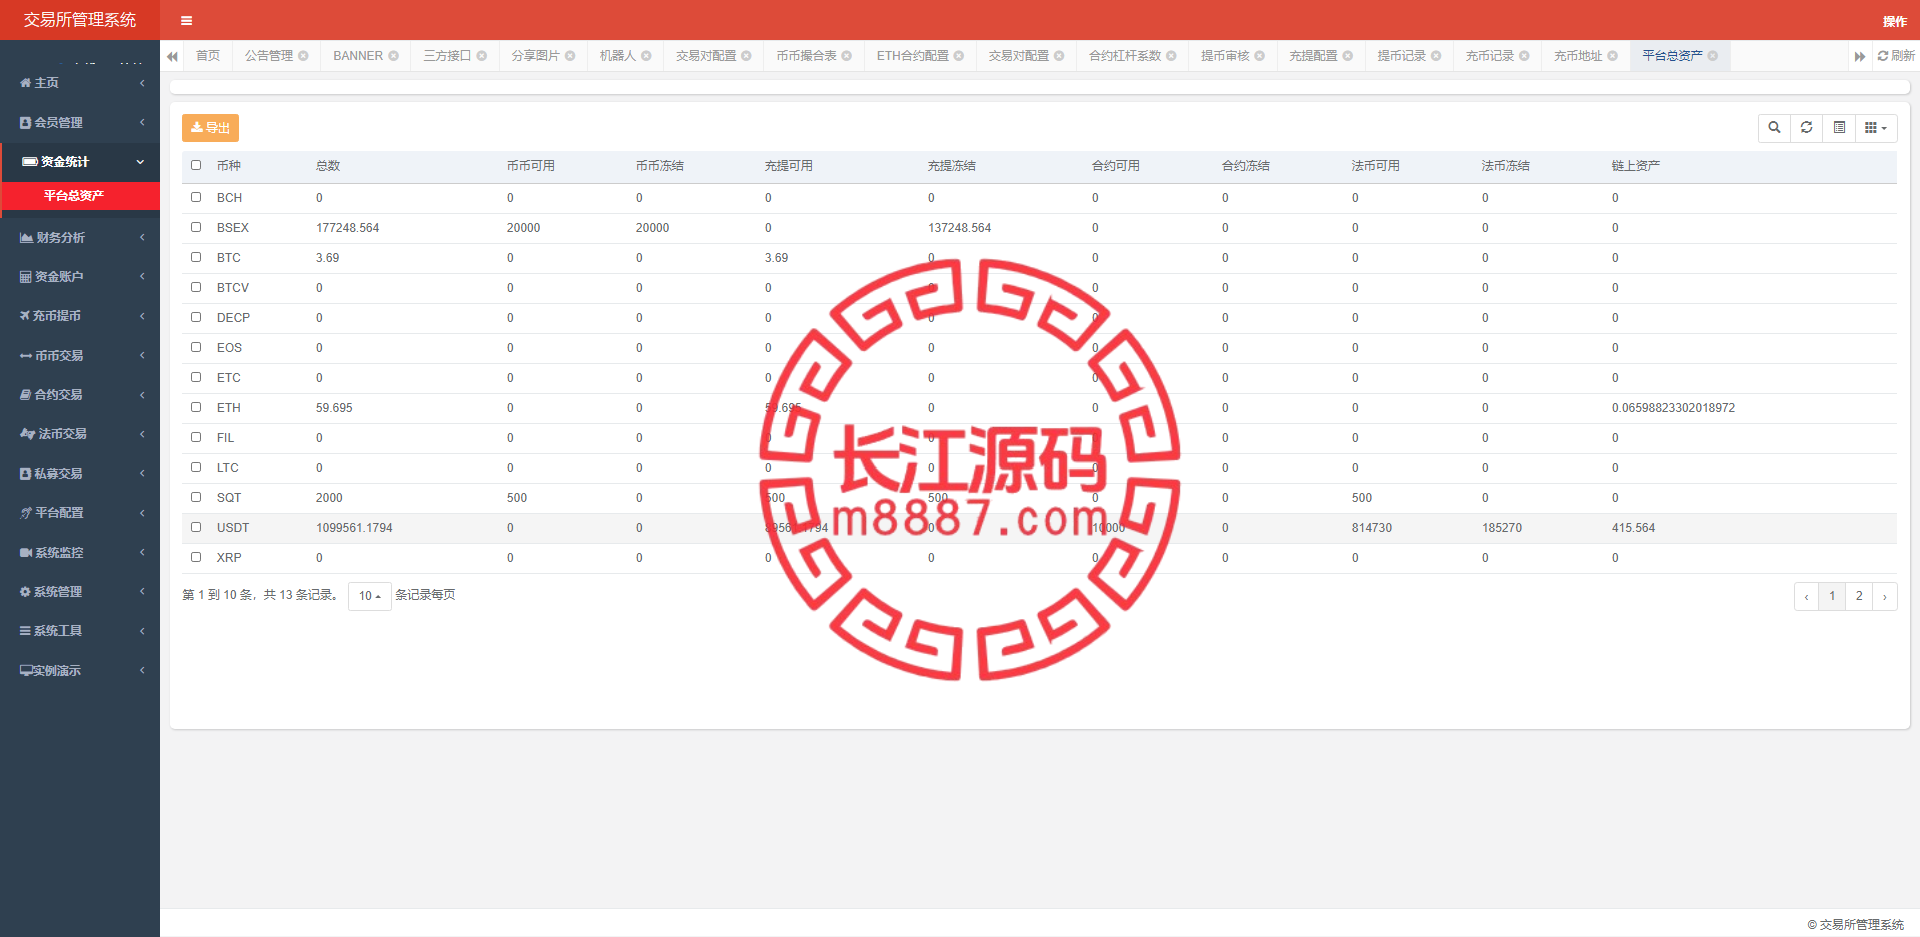Toggle the select-all header checkbox
The width and height of the screenshot is (1920, 937).
[196, 165]
